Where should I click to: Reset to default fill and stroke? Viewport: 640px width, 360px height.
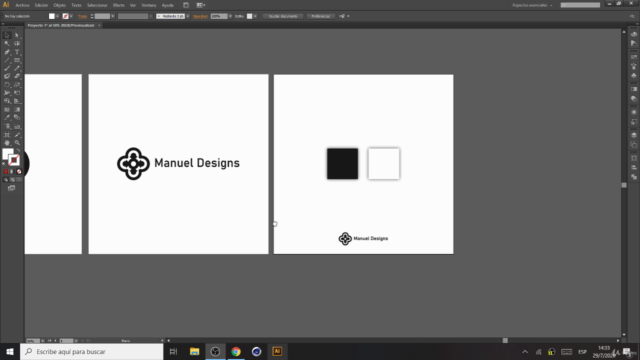(4, 164)
